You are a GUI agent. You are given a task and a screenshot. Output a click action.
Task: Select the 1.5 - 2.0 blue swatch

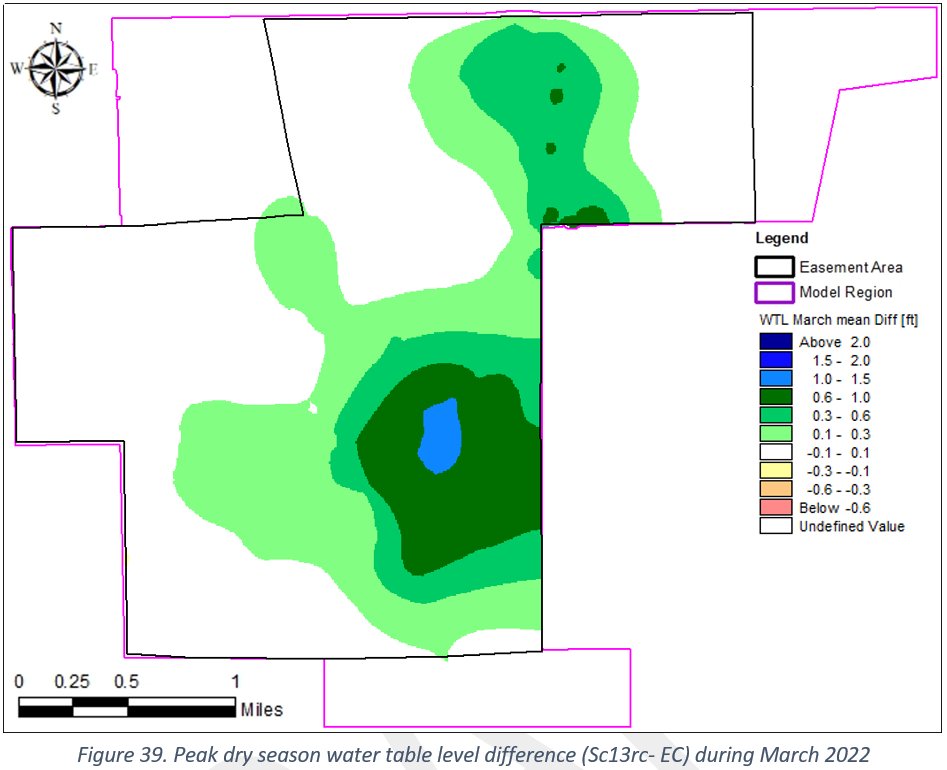775,360
